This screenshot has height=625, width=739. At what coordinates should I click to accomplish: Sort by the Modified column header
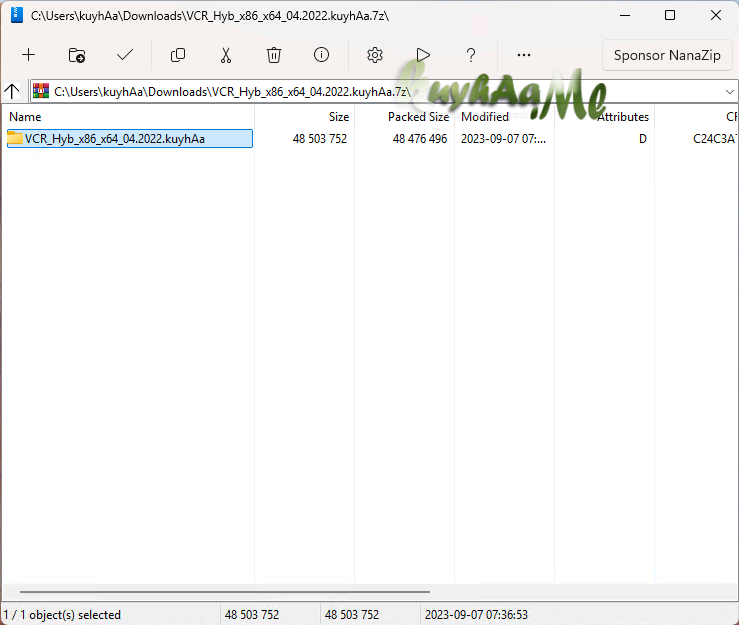point(504,117)
